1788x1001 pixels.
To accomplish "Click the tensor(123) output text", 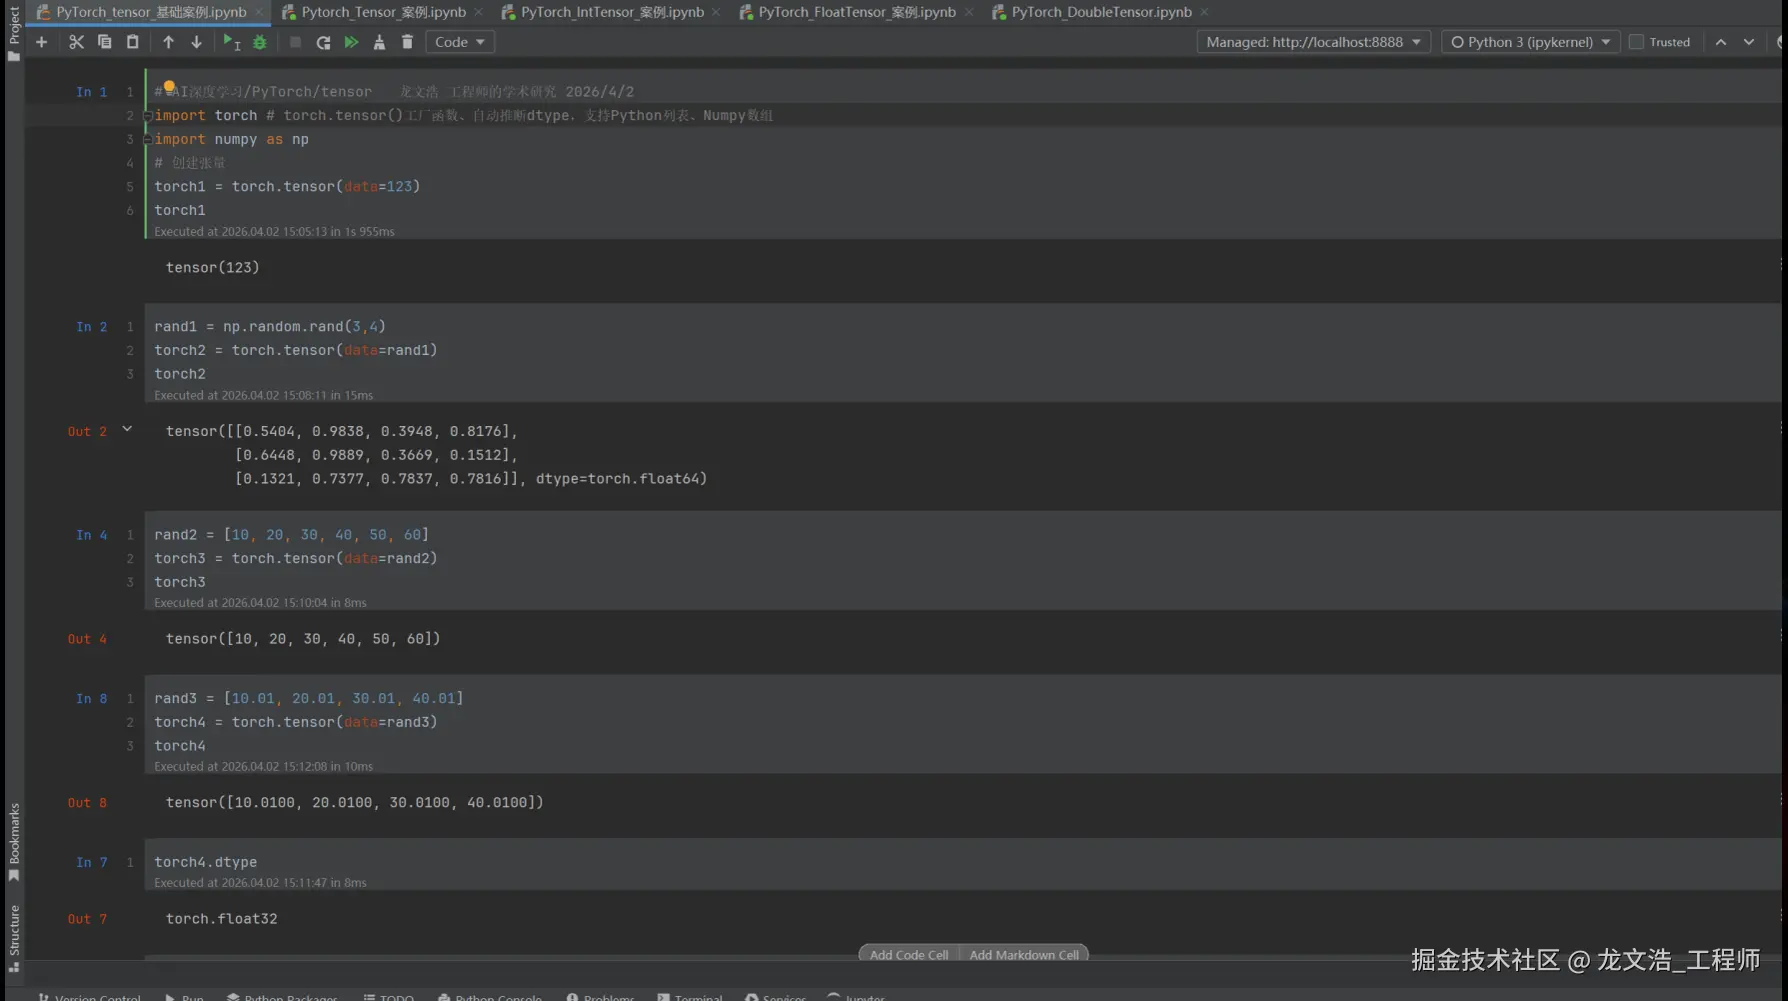I will [212, 268].
